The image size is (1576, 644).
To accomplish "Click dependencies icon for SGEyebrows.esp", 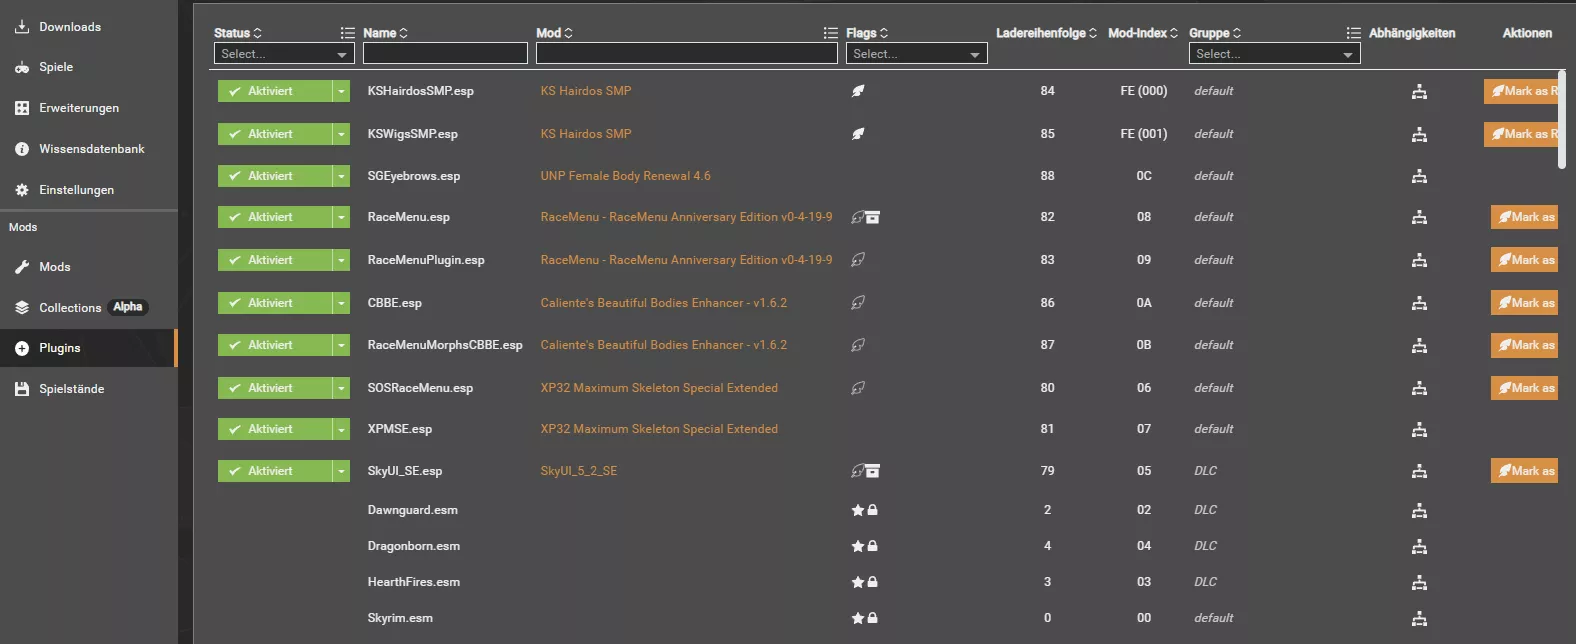I will (1419, 177).
